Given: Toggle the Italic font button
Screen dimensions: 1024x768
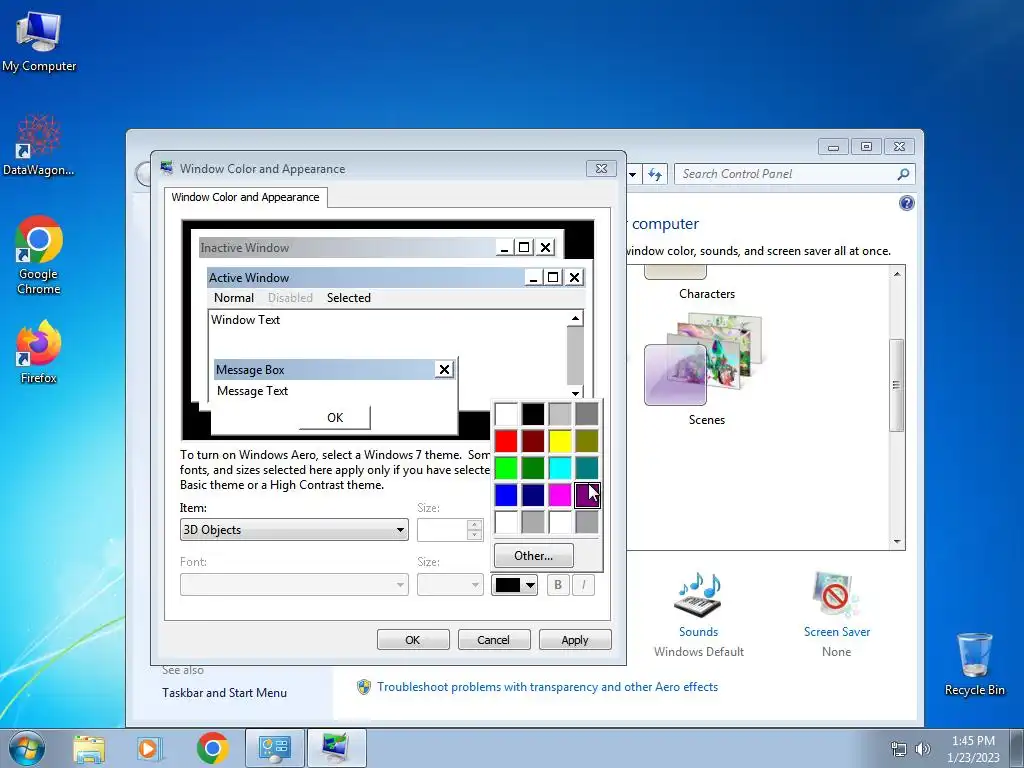Looking at the screenshot, I should [584, 584].
